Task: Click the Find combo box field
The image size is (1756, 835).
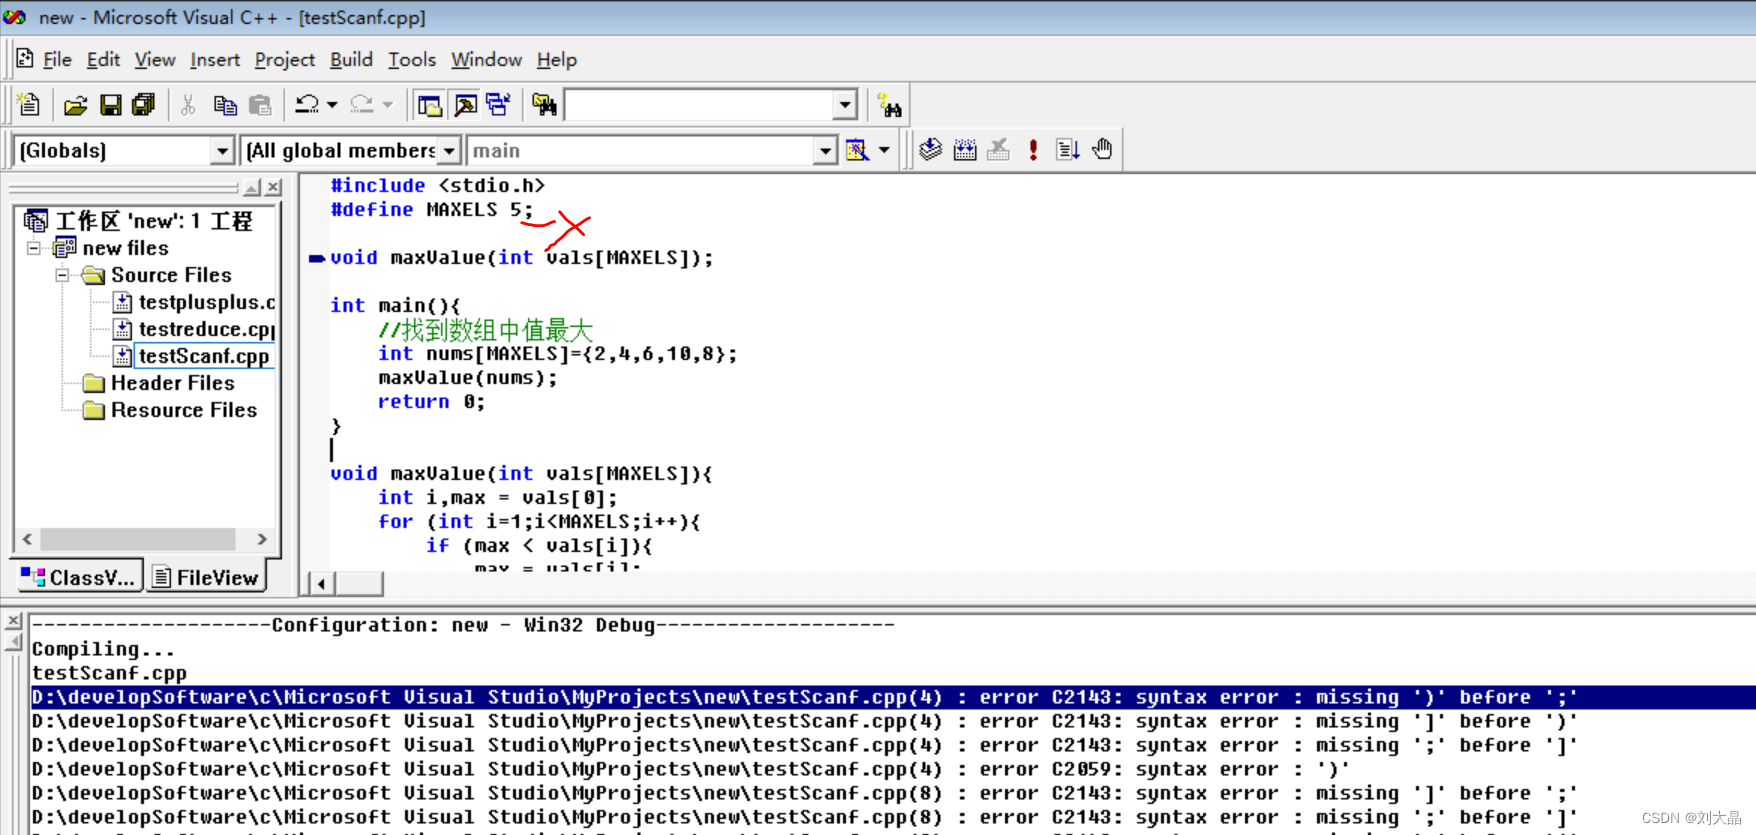Action: click(x=699, y=105)
